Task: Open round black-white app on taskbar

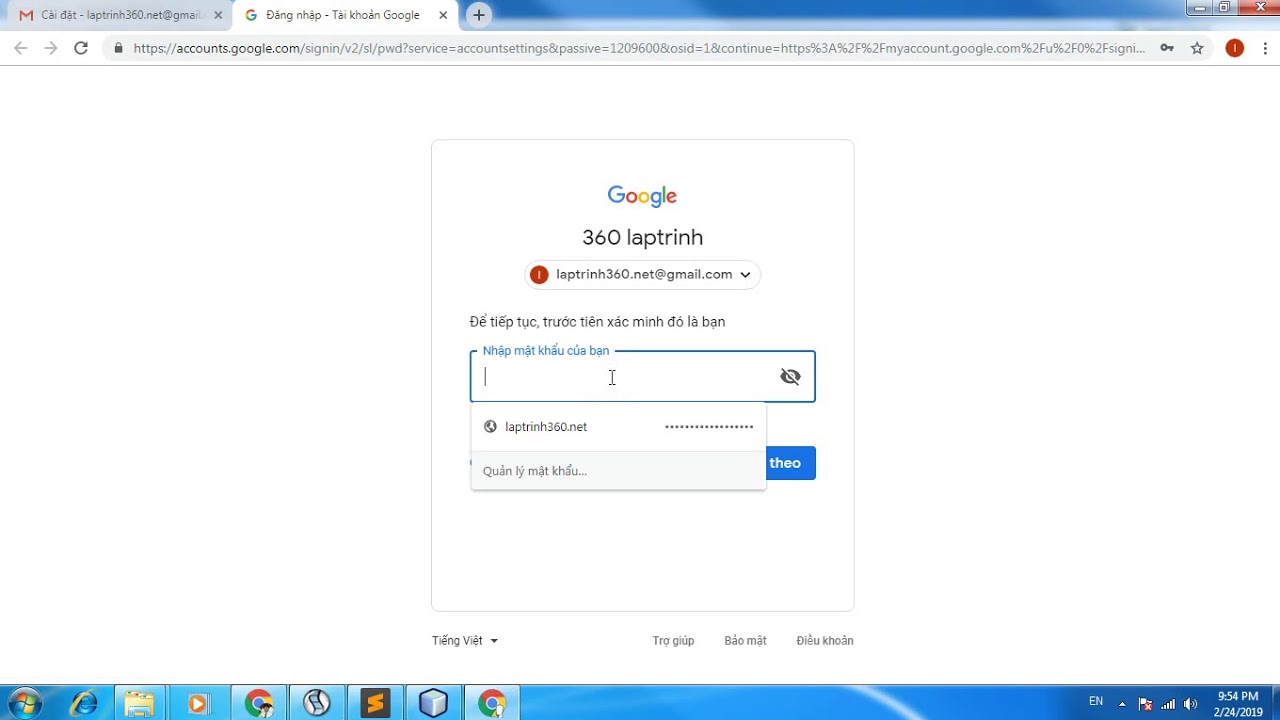Action: click(x=317, y=704)
